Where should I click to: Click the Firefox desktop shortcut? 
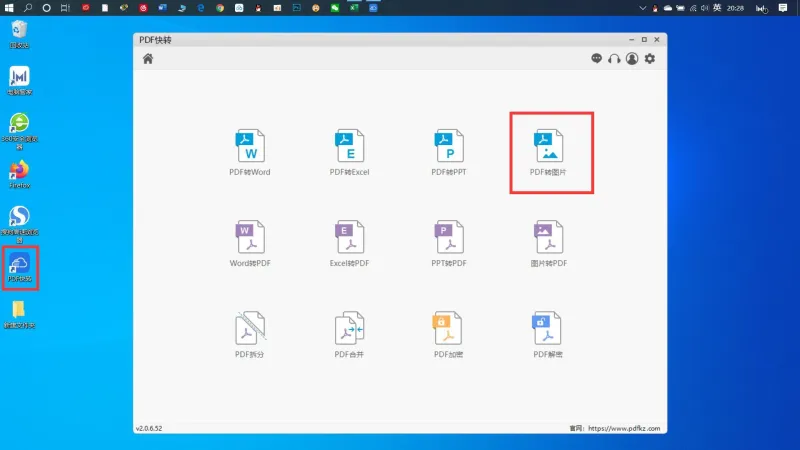click(x=19, y=174)
